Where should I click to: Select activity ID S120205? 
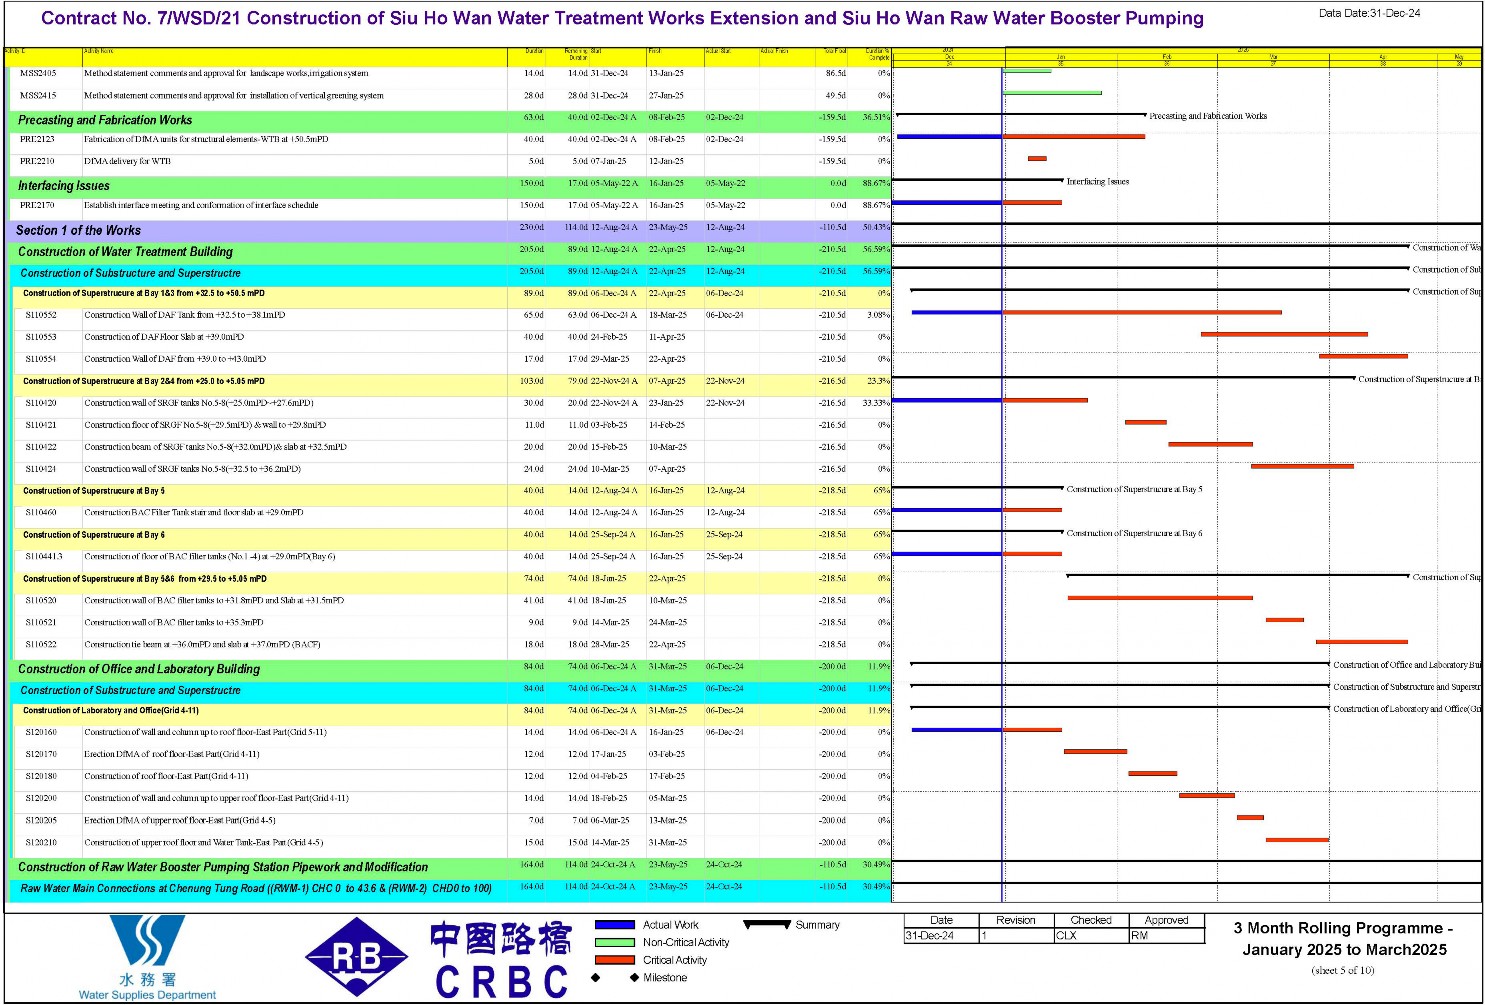[x=41, y=821]
